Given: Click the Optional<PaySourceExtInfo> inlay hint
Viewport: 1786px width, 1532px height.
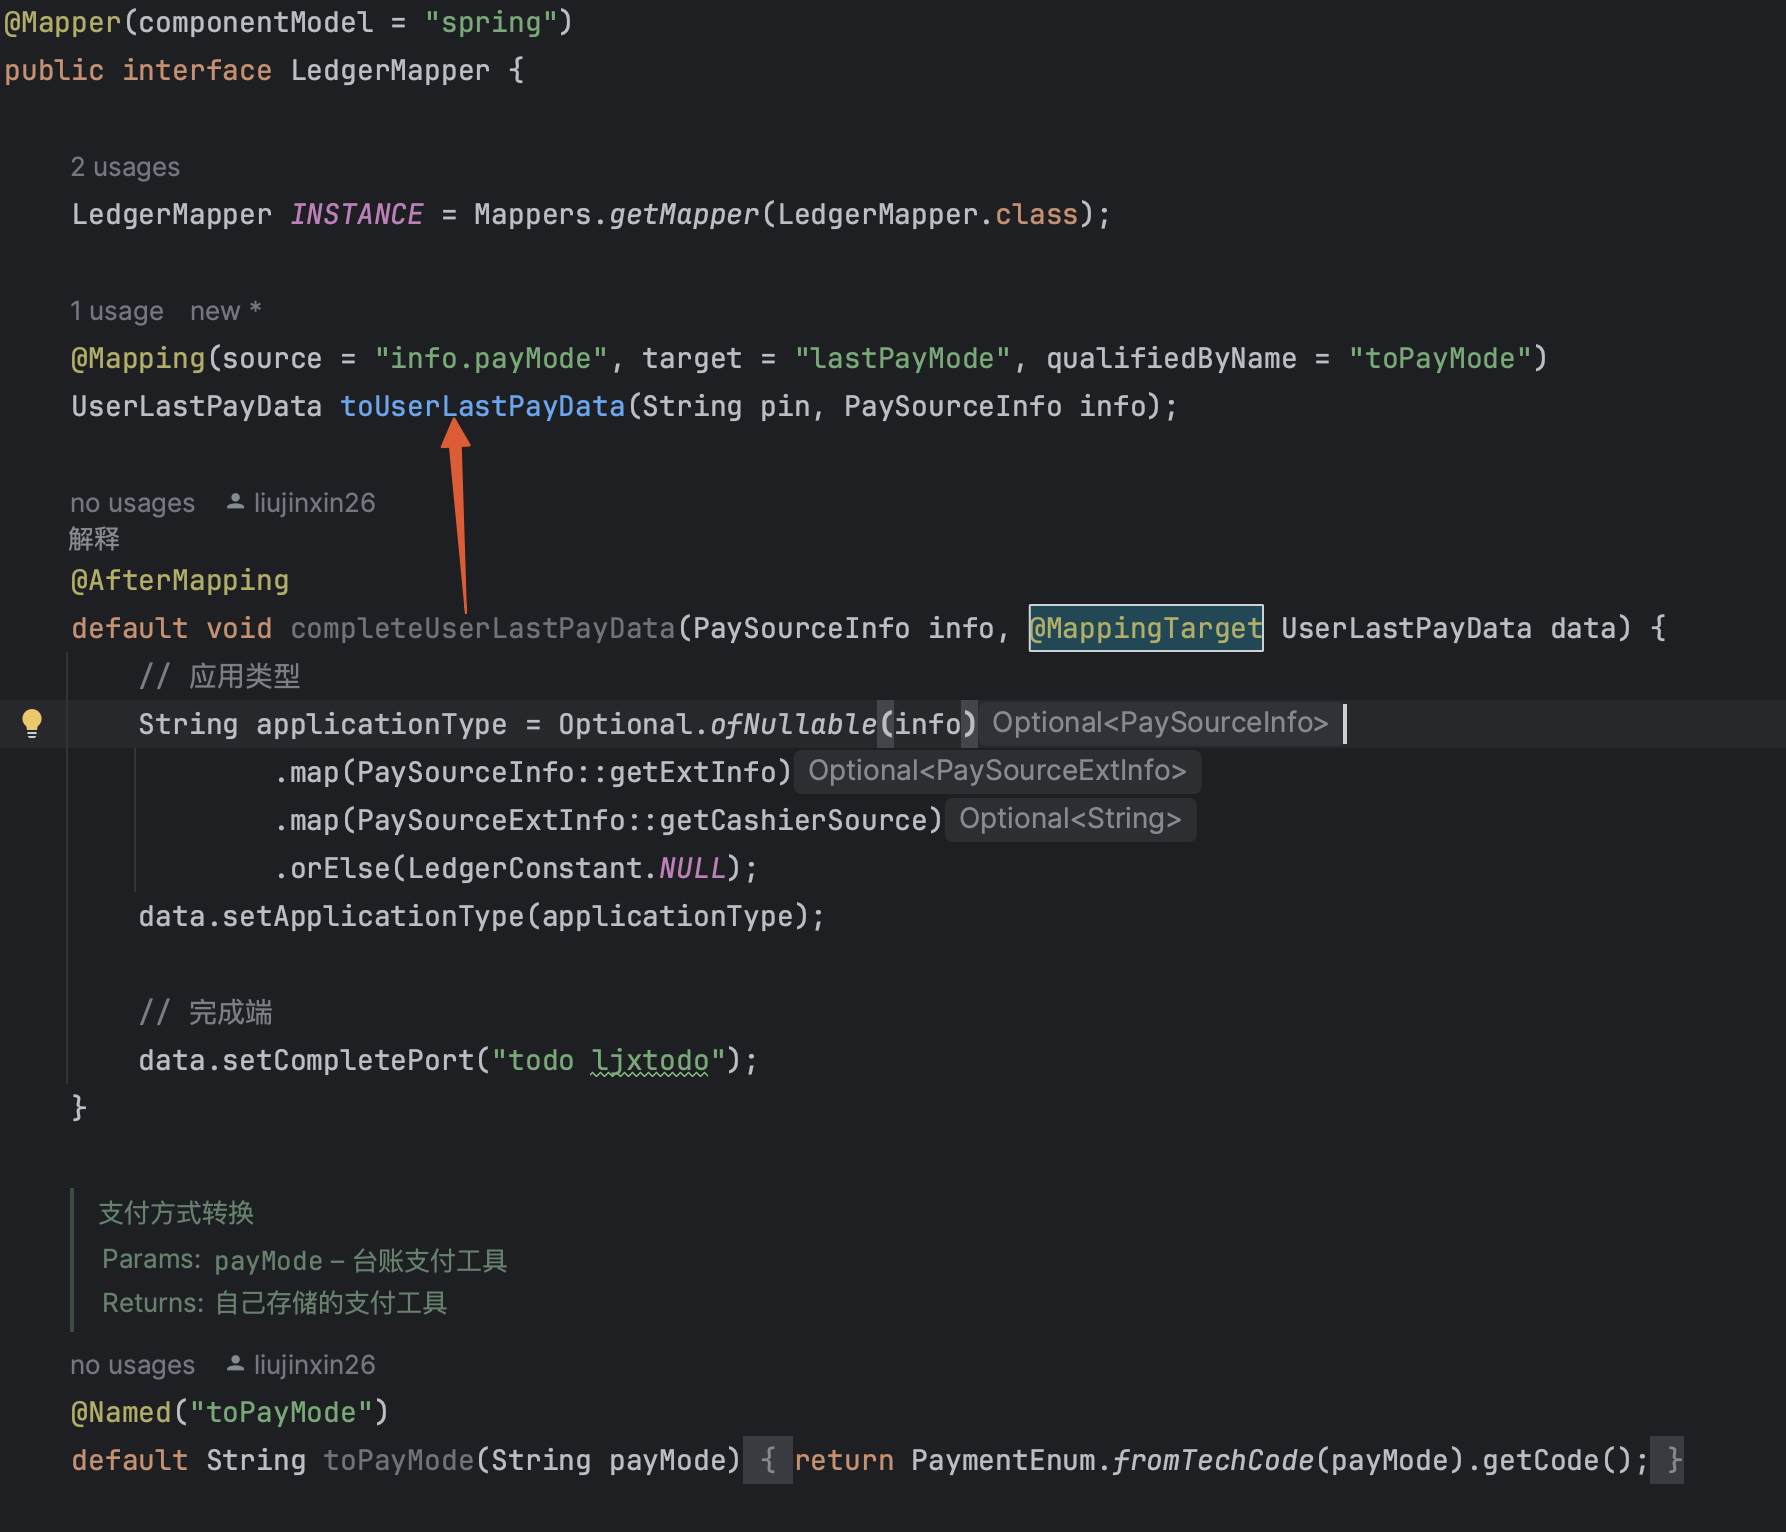Looking at the screenshot, I should (x=996, y=770).
